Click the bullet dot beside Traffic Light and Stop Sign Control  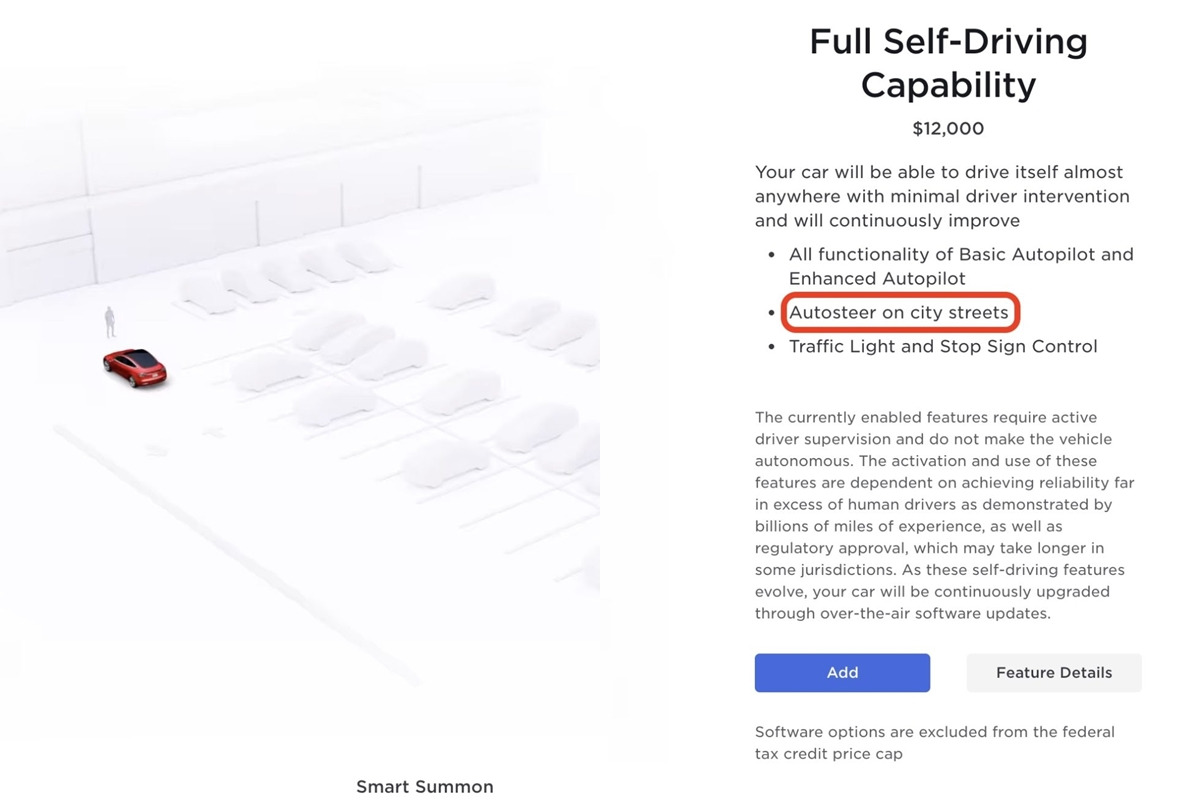coord(771,347)
